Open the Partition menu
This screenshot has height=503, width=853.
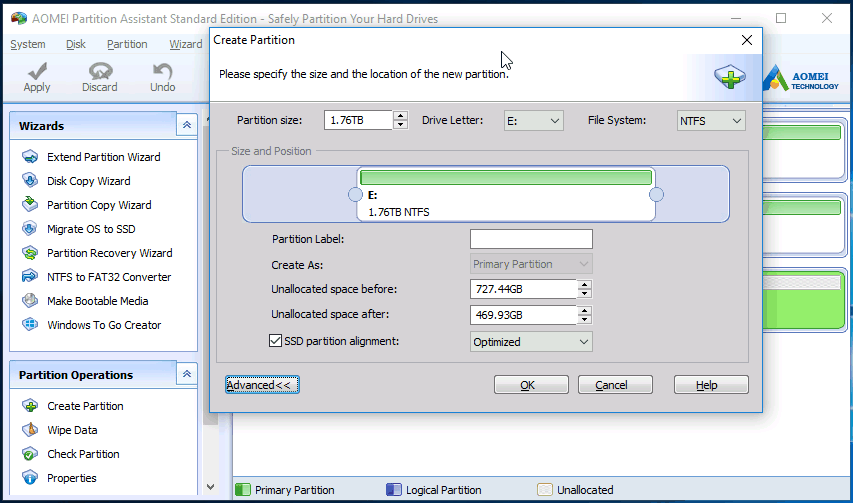[x=127, y=44]
